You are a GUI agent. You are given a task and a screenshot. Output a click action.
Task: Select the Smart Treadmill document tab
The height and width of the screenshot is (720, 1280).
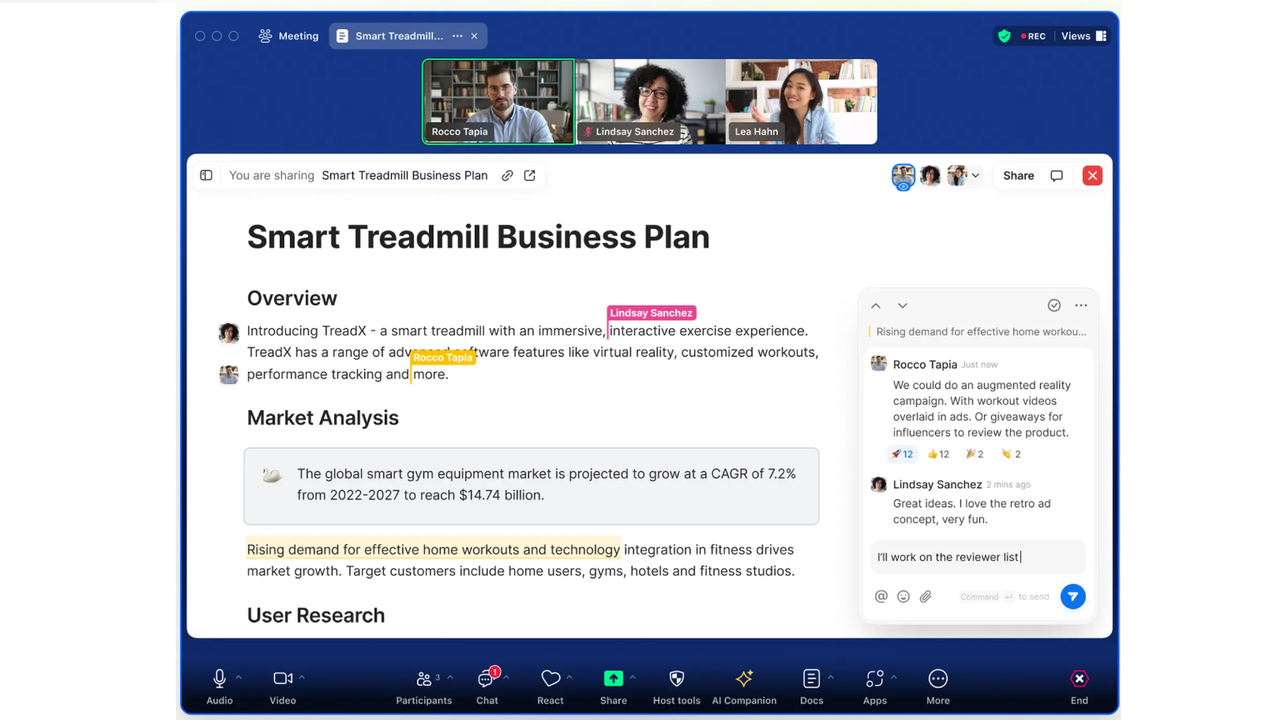(398, 36)
